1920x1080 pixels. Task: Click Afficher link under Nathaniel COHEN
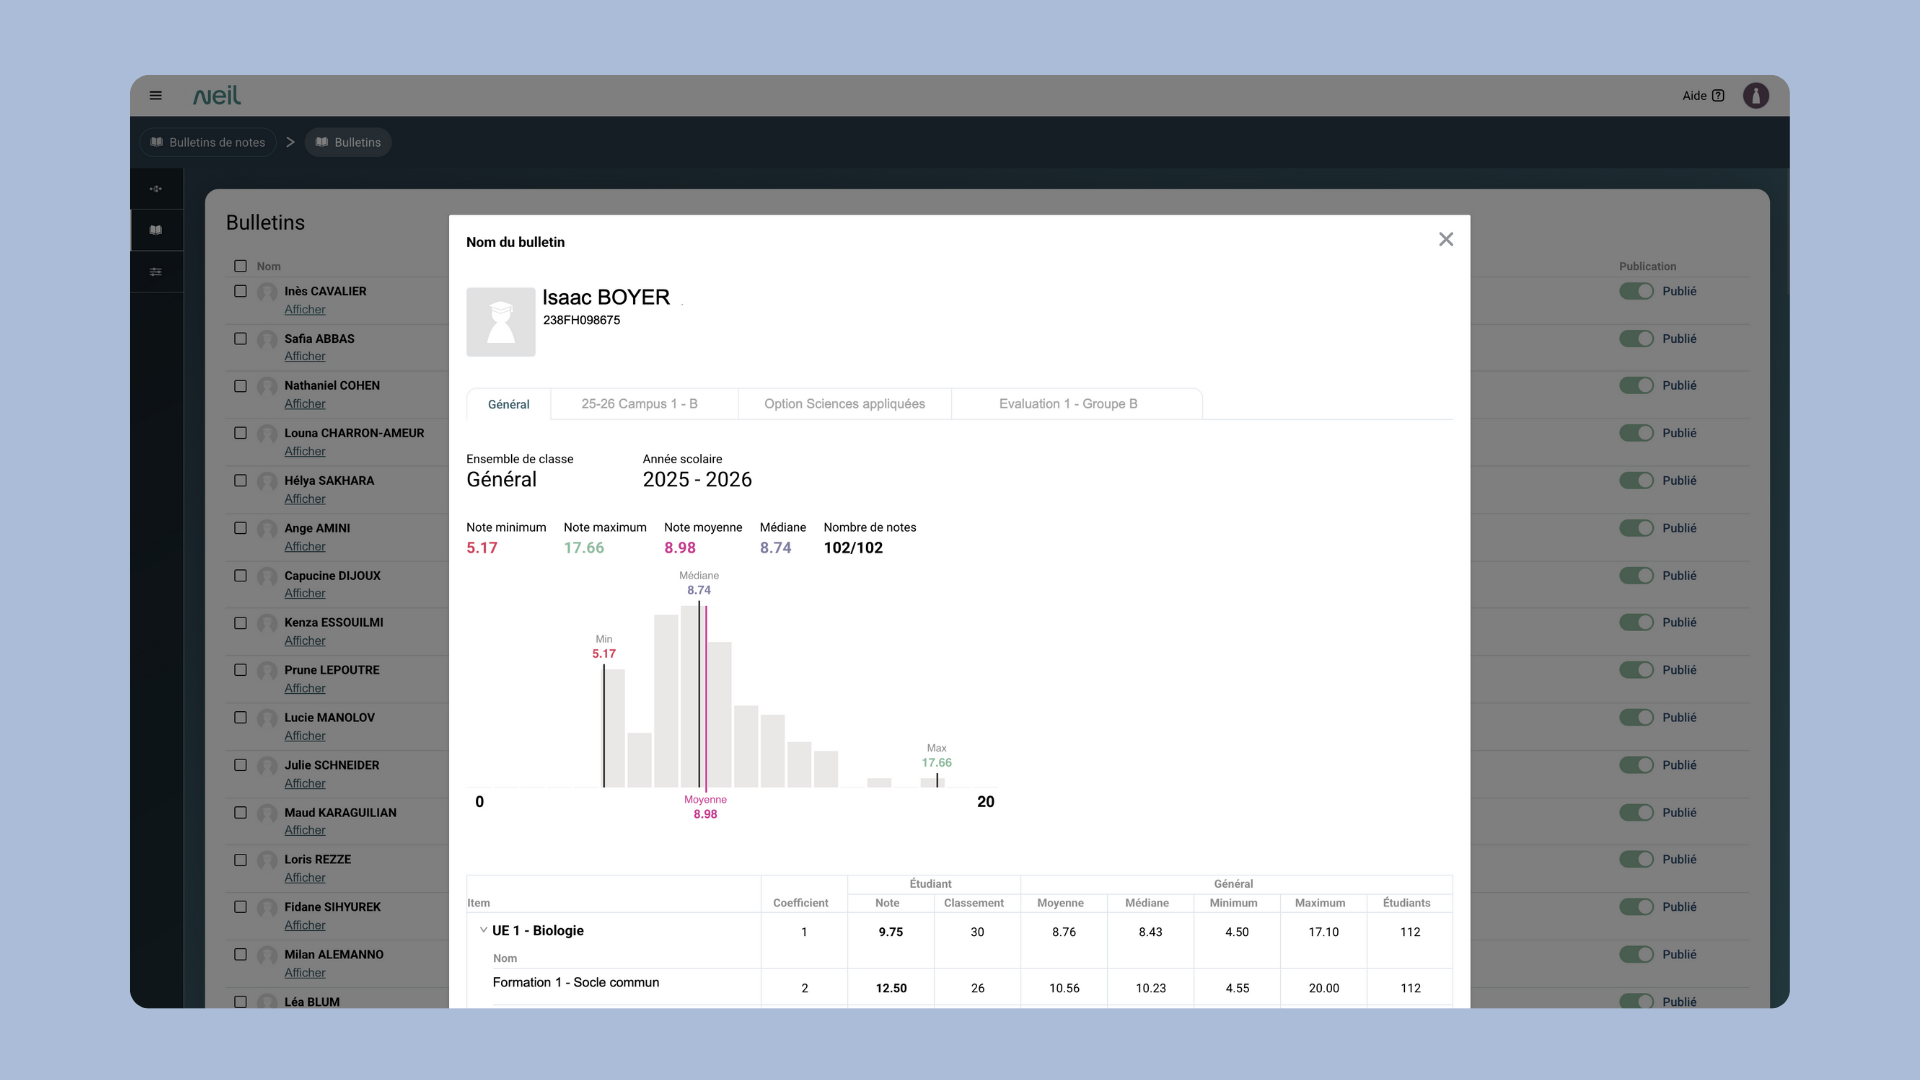[x=305, y=404]
